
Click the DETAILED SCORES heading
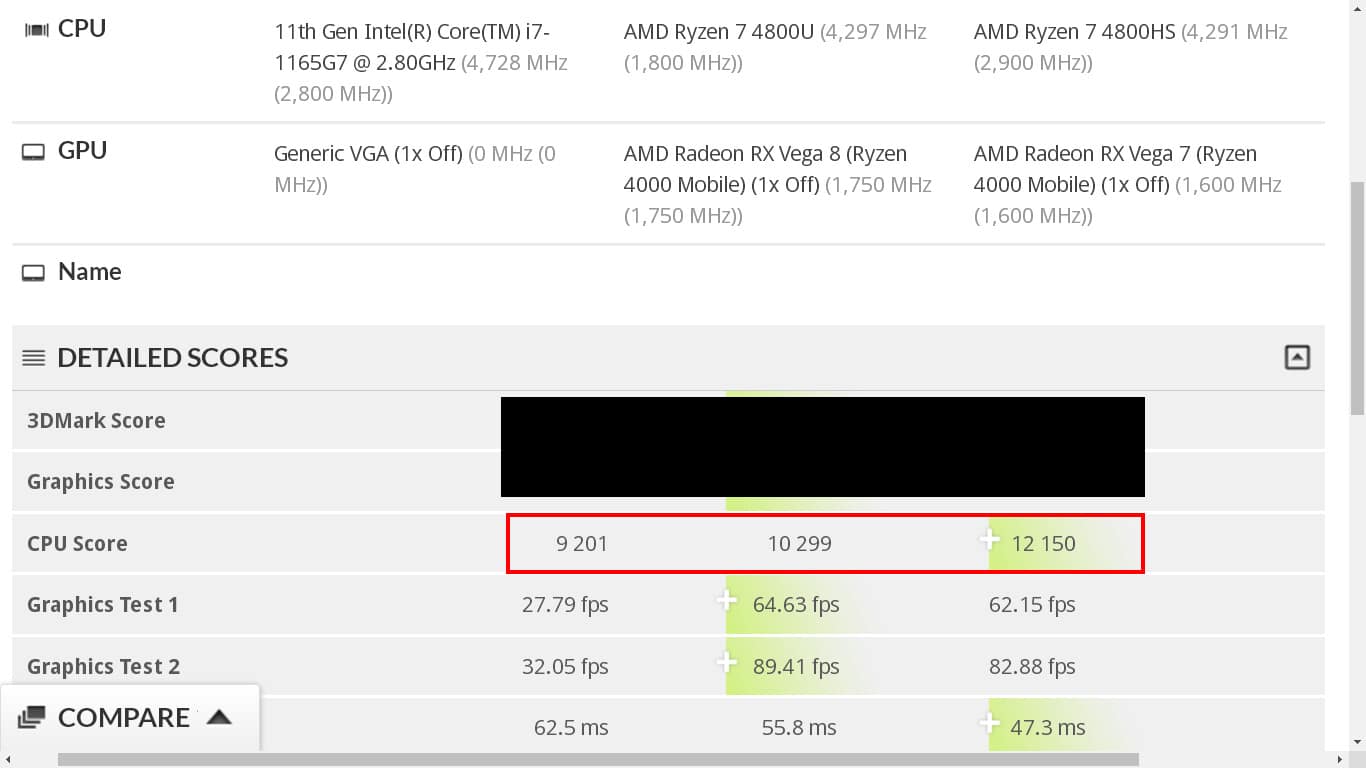173,358
